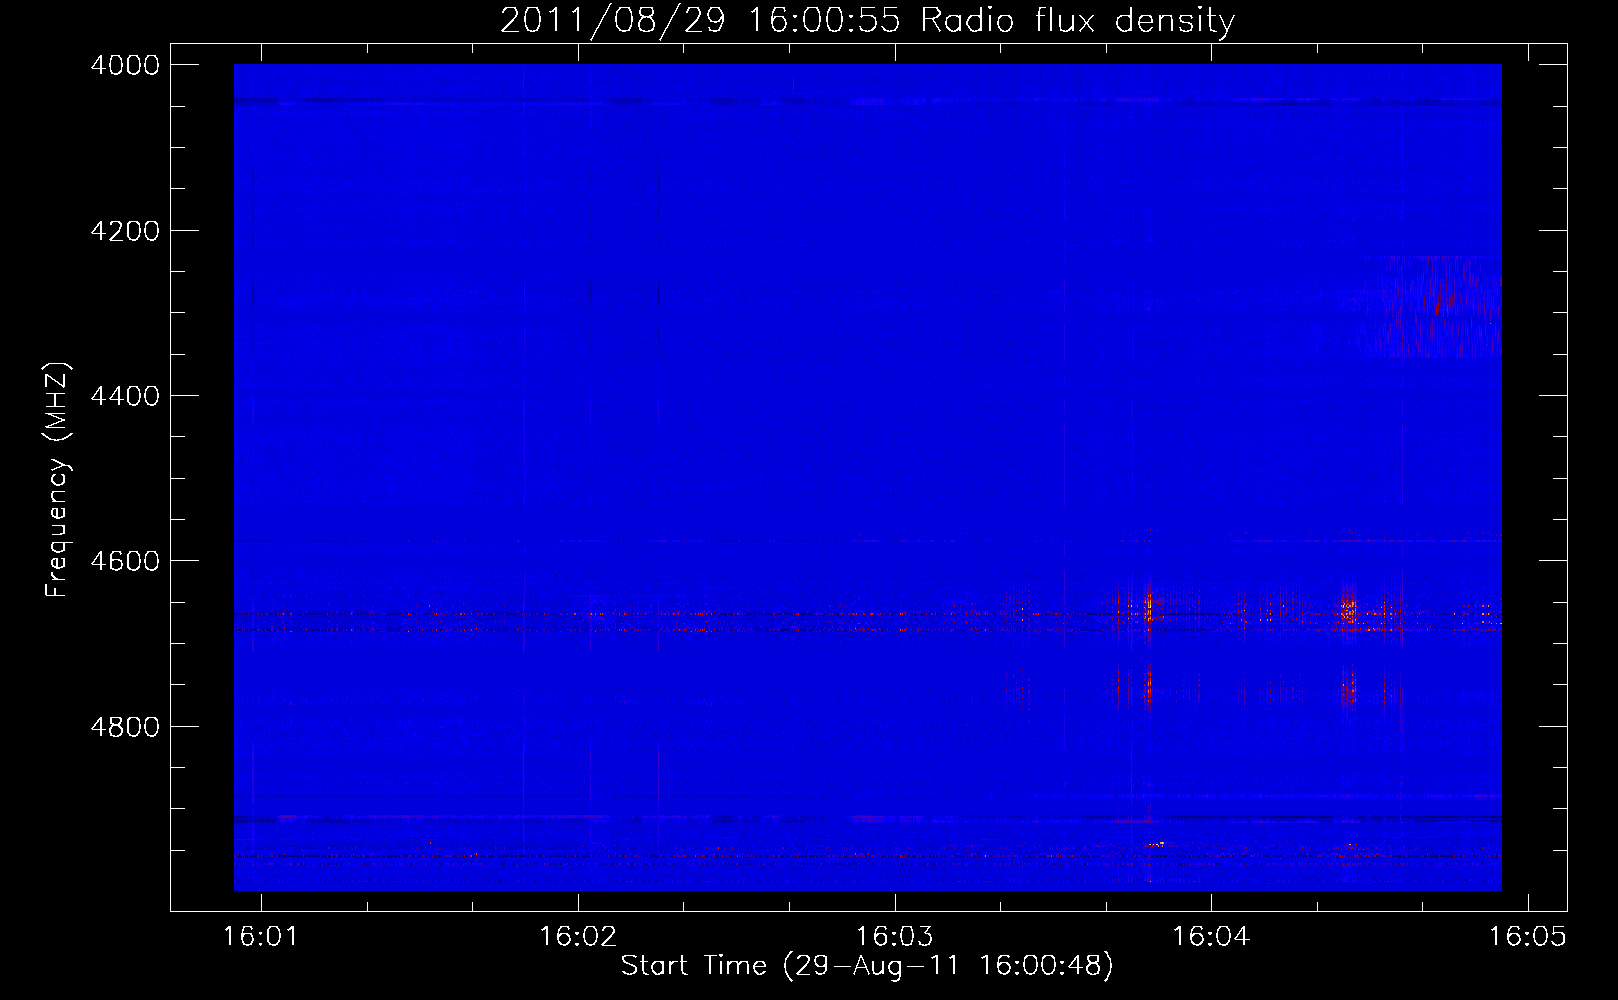The image size is (1618, 1000).
Task: Click the plot title '2011/08/29 16:00:55 Radio flux density'
Action: point(867,20)
